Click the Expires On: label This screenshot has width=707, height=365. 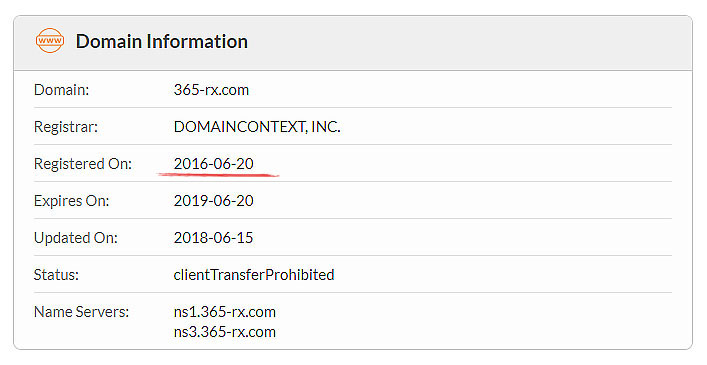(x=71, y=201)
